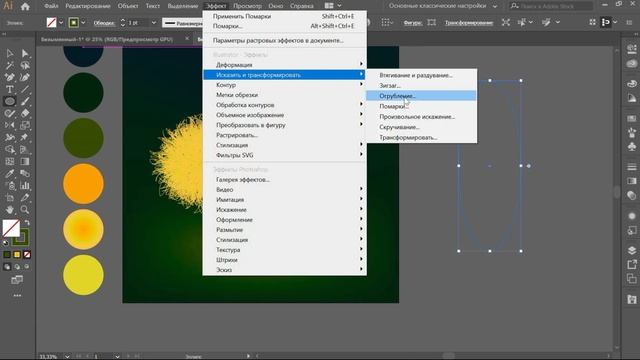
Task: Select the Mesh tool
Action: 9,161
